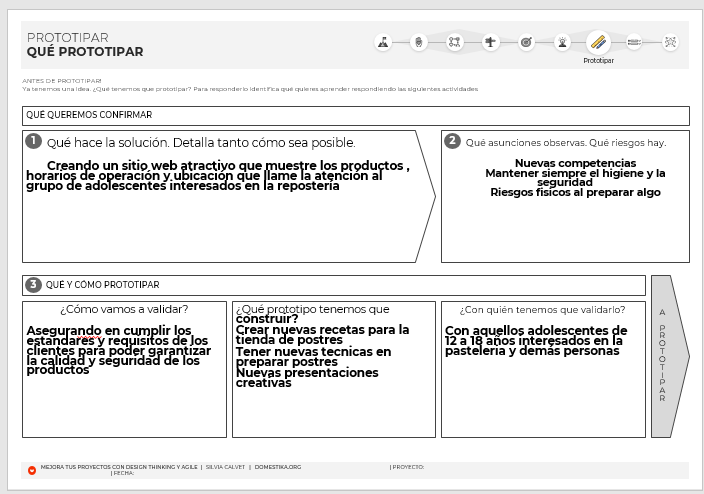Click the 'QUÉ QUEREMOS CONFIRMAR' section bar
Image resolution: width=704 pixels, height=494 pixels.
[356, 115]
